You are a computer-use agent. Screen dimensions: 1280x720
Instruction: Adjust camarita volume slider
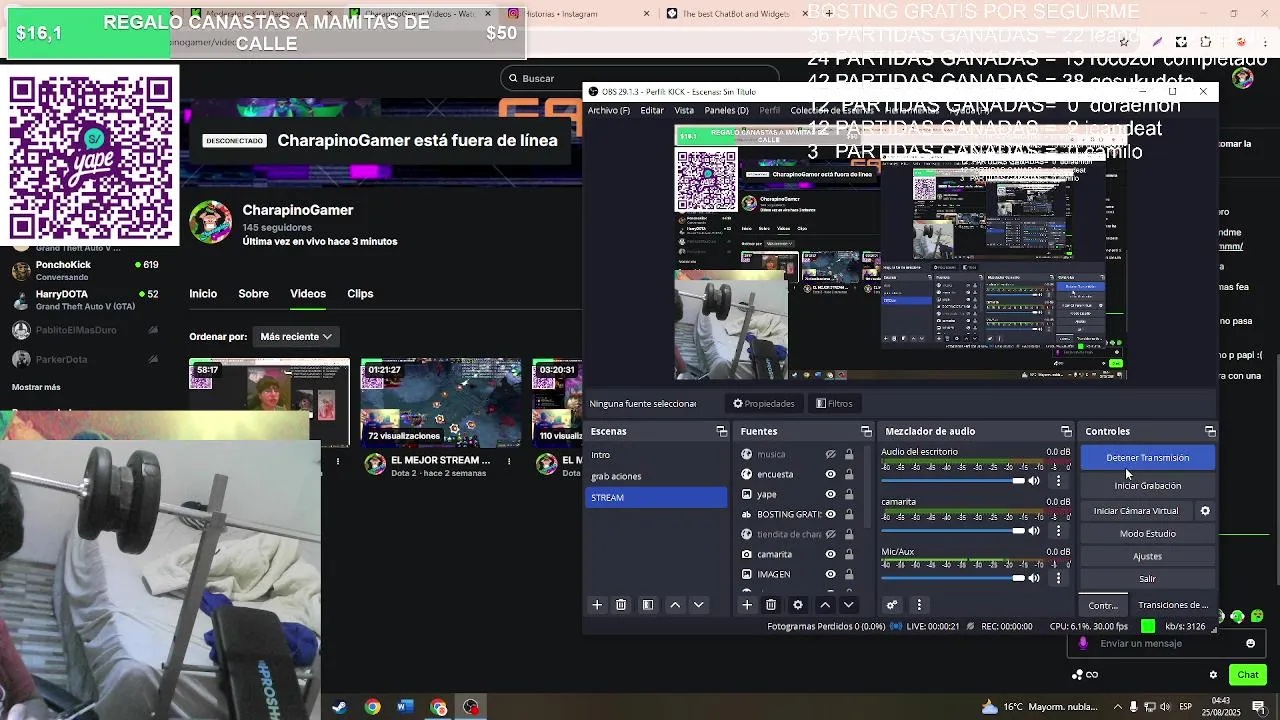click(x=953, y=531)
